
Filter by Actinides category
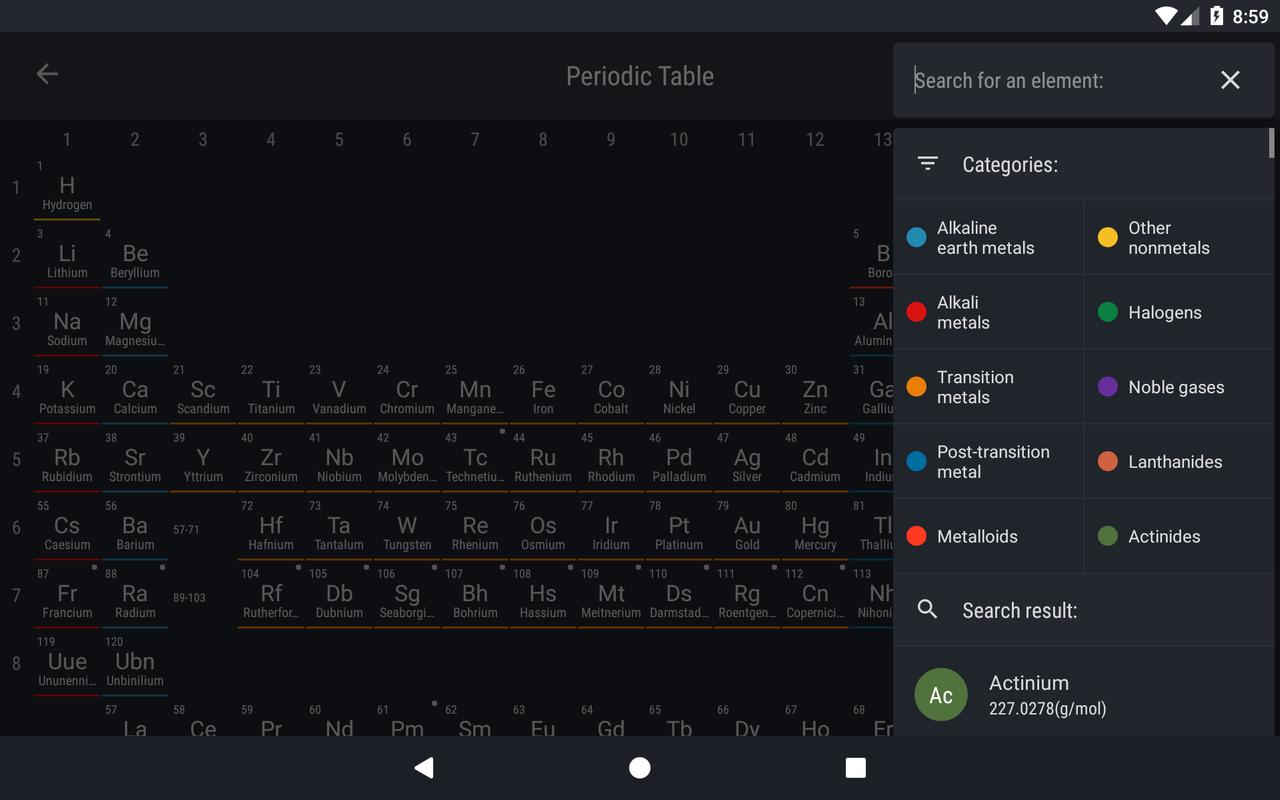(x=1179, y=536)
